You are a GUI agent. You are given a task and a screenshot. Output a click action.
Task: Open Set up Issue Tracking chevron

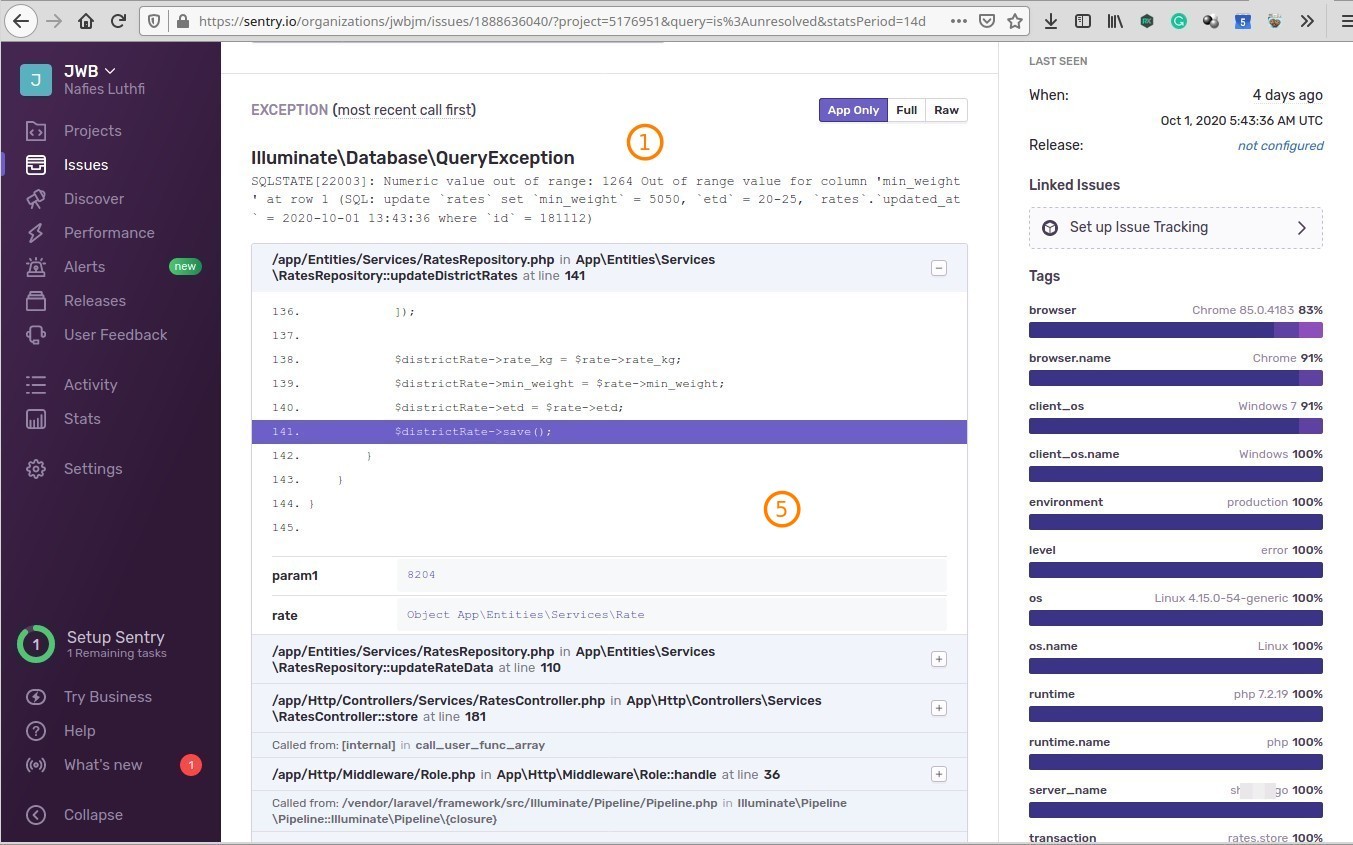(1302, 228)
